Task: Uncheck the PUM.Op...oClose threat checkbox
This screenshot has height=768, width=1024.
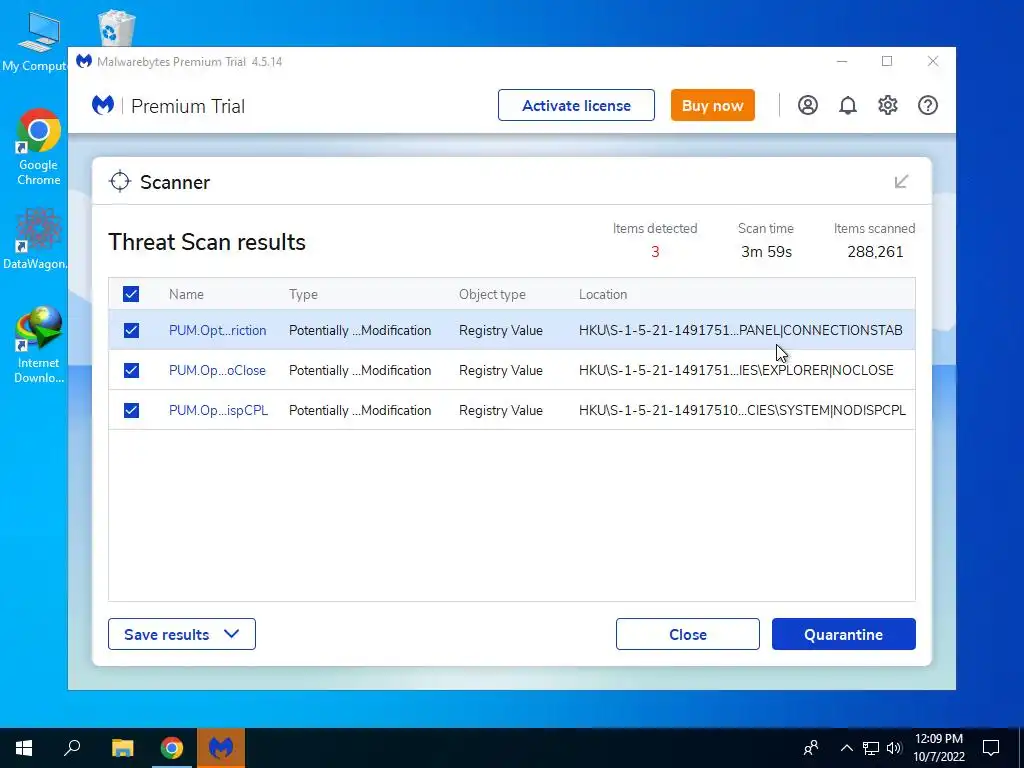Action: (x=131, y=370)
